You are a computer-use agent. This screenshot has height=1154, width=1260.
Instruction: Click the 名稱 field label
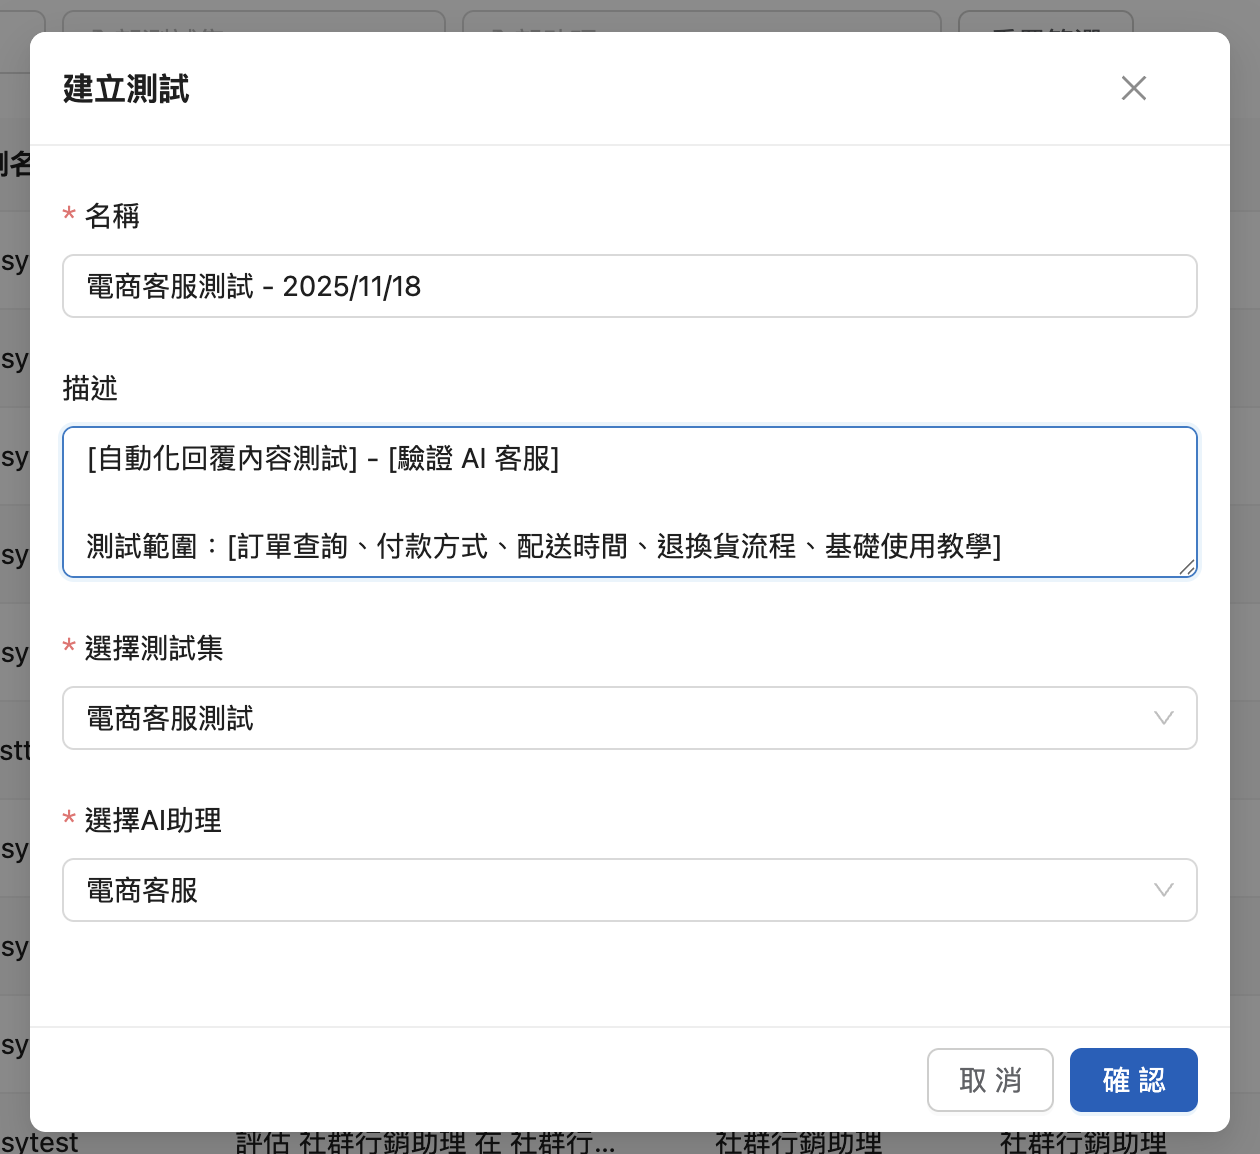point(112,216)
